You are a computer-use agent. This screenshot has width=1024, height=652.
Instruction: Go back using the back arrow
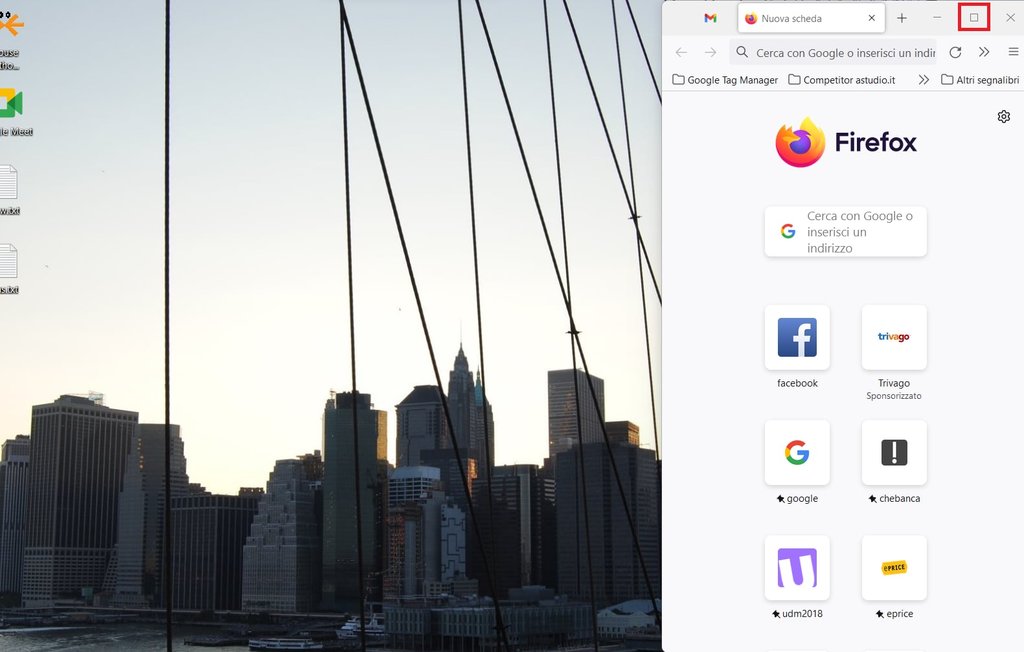point(681,52)
